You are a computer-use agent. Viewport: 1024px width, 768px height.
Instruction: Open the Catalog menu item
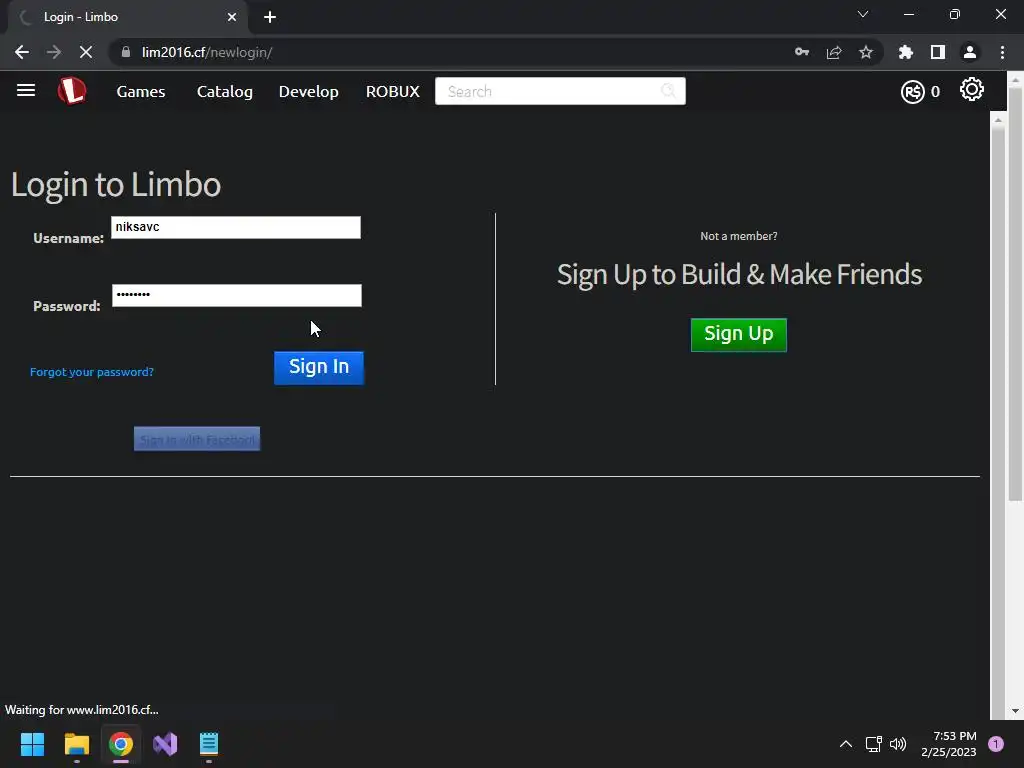[x=225, y=91]
